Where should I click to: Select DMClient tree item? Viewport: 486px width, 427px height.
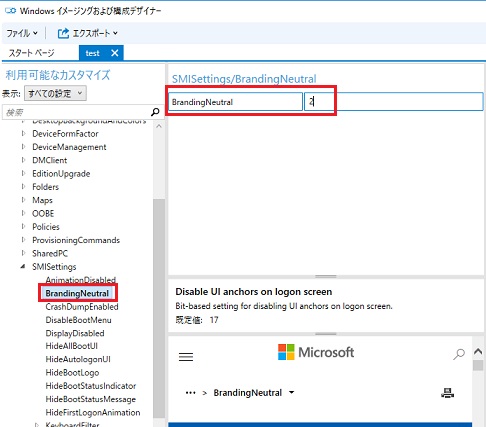[50, 160]
